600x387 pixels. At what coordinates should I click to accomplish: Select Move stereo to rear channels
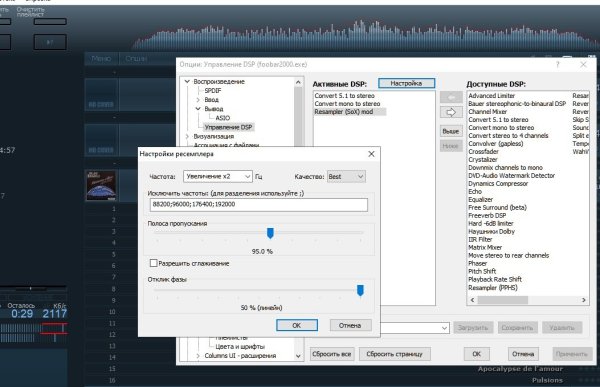(509, 255)
